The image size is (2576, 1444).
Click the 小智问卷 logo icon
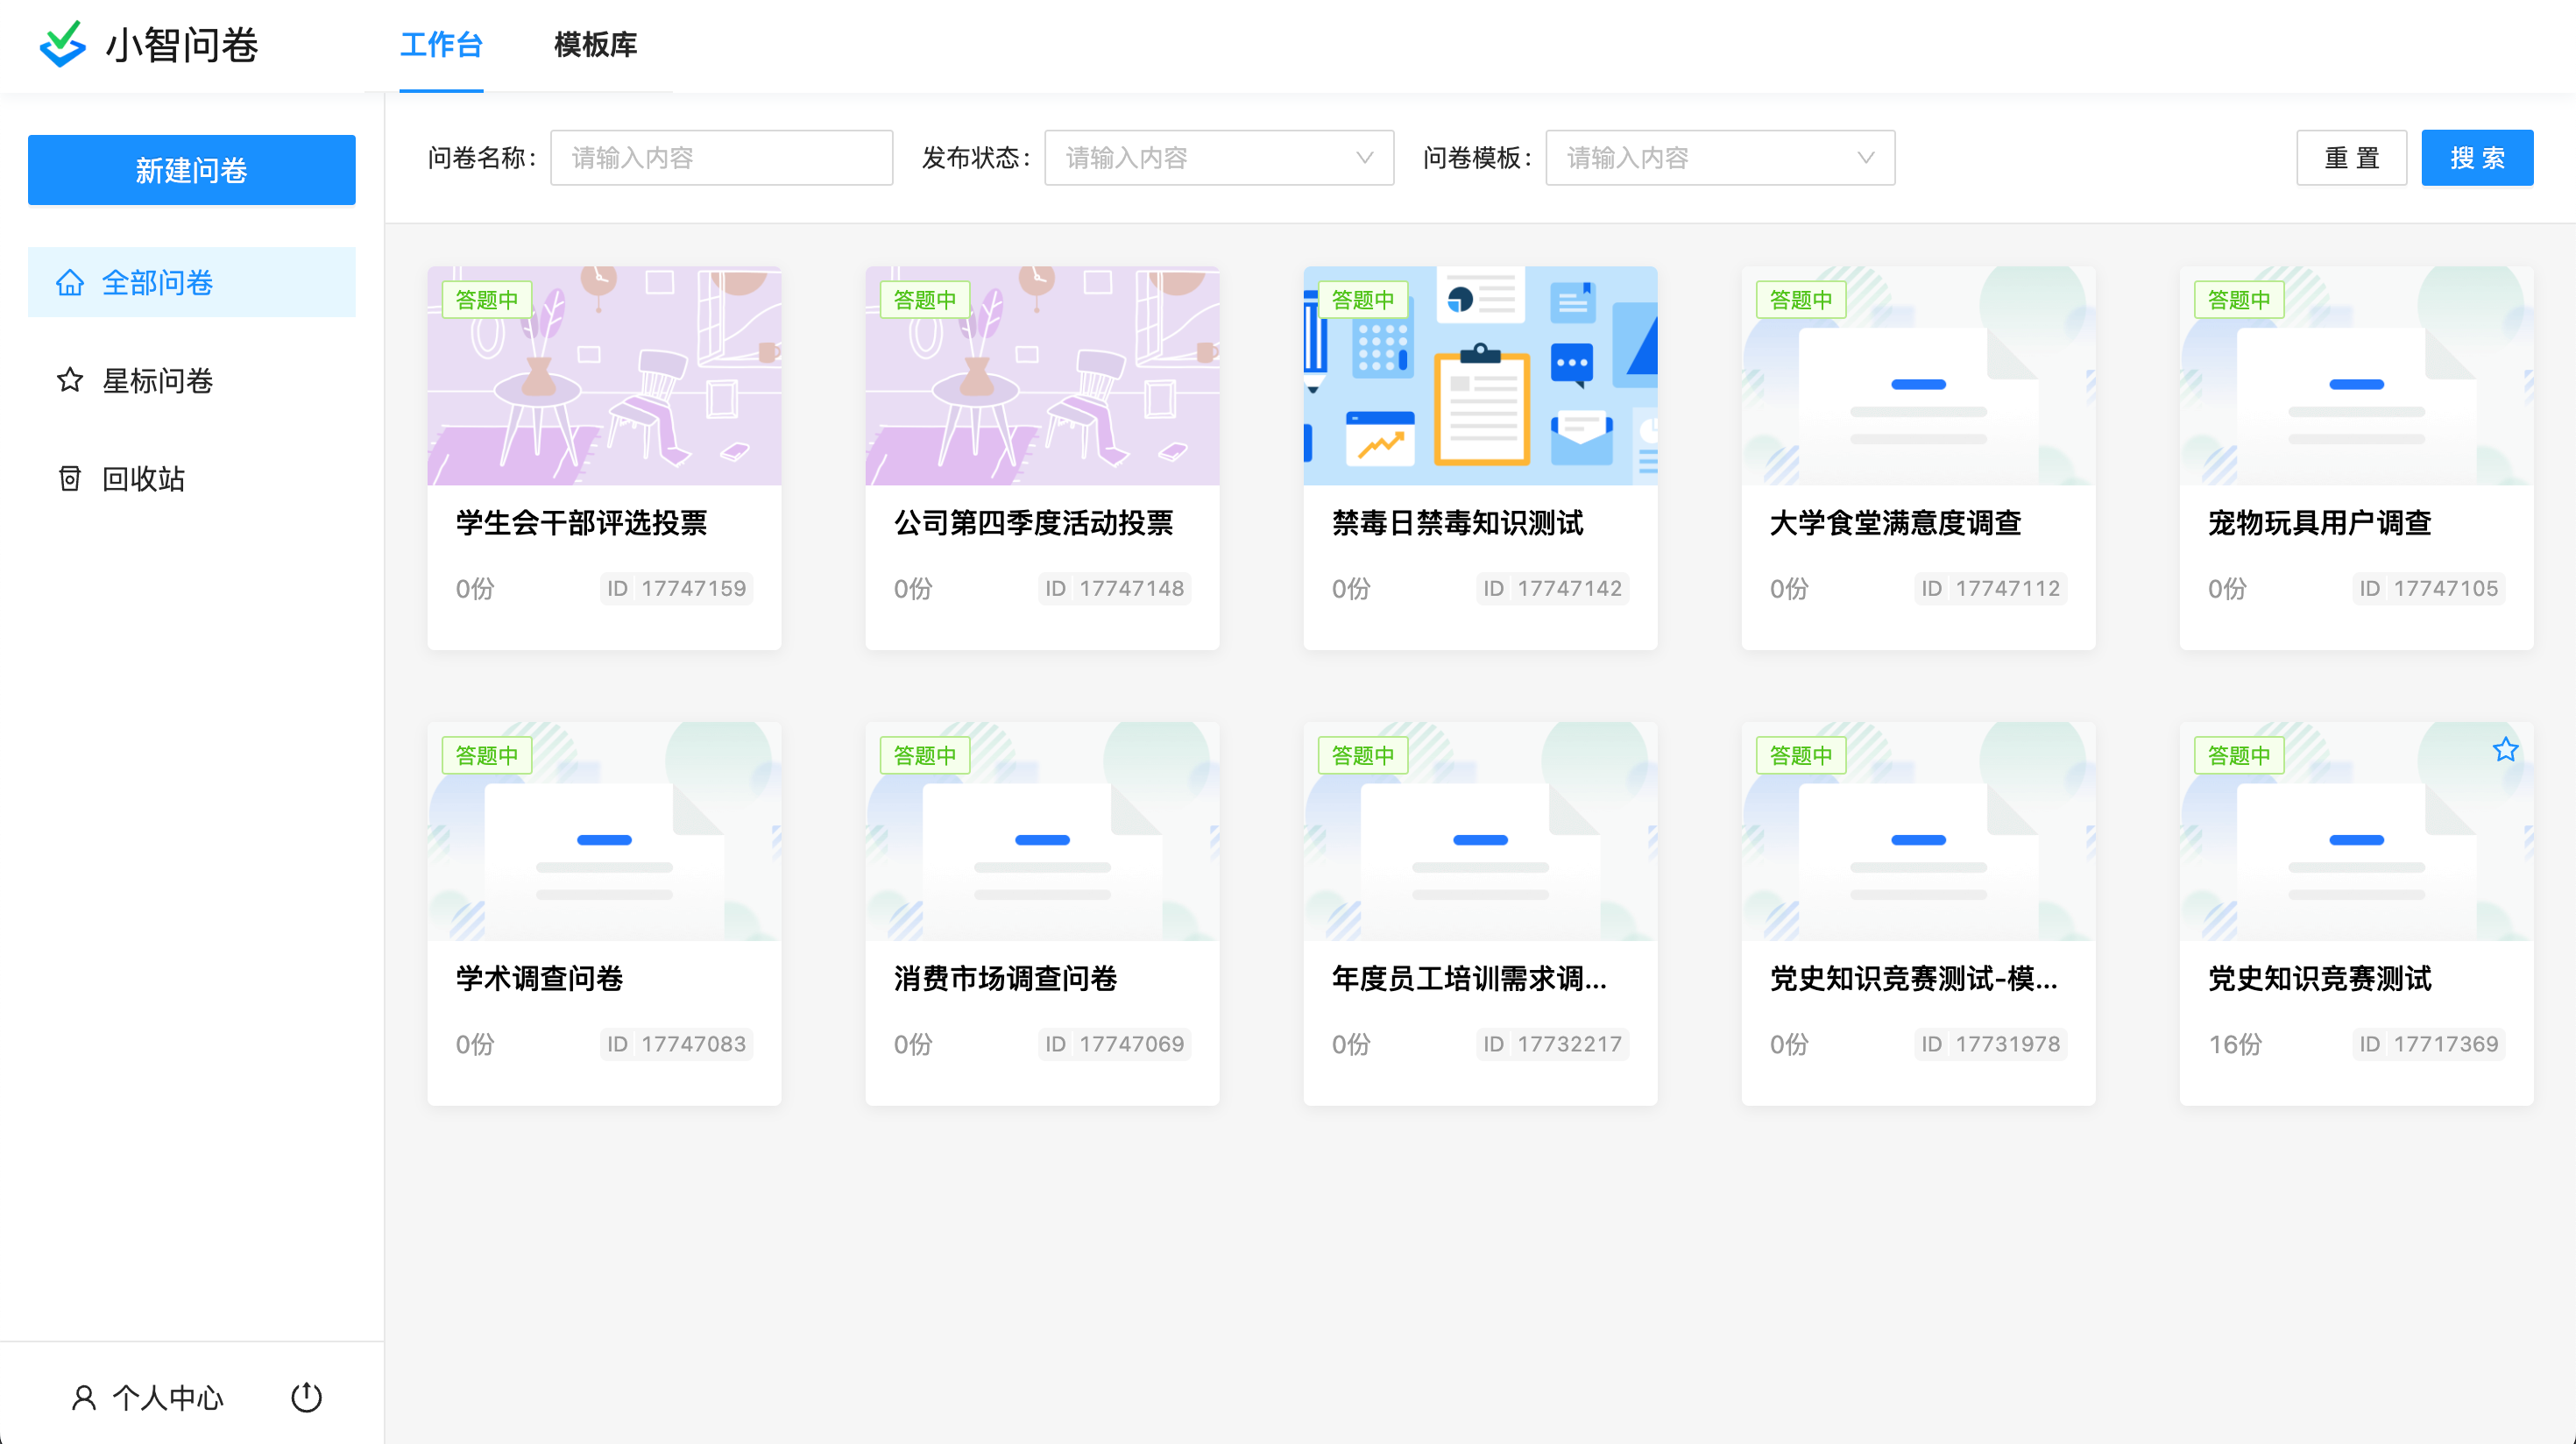tap(62, 44)
